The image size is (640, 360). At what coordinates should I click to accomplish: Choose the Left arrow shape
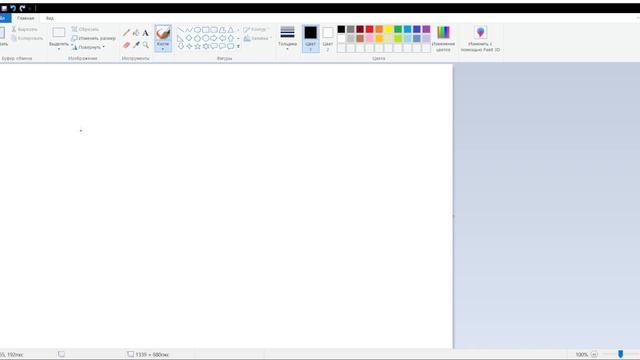click(x=222, y=38)
